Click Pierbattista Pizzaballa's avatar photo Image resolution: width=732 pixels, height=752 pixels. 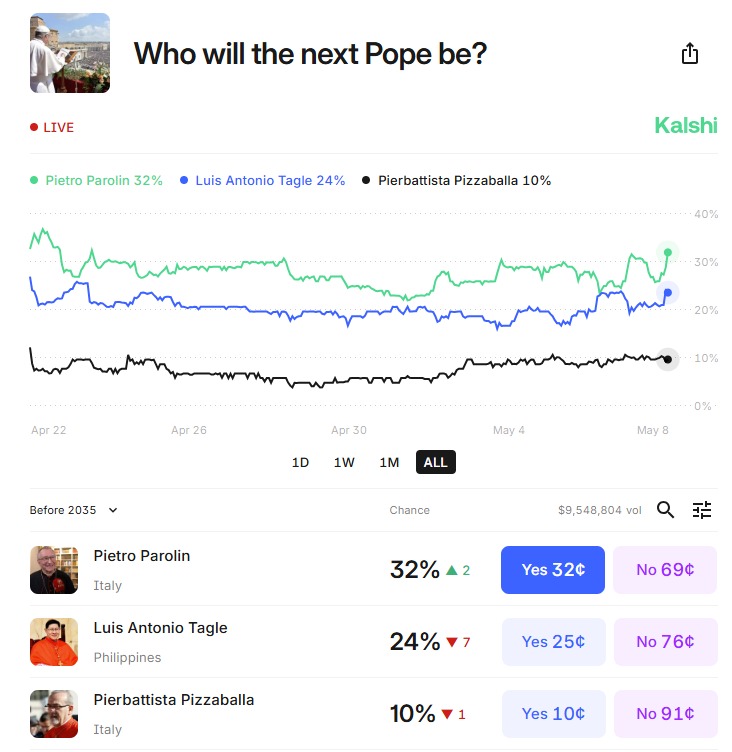(54, 714)
